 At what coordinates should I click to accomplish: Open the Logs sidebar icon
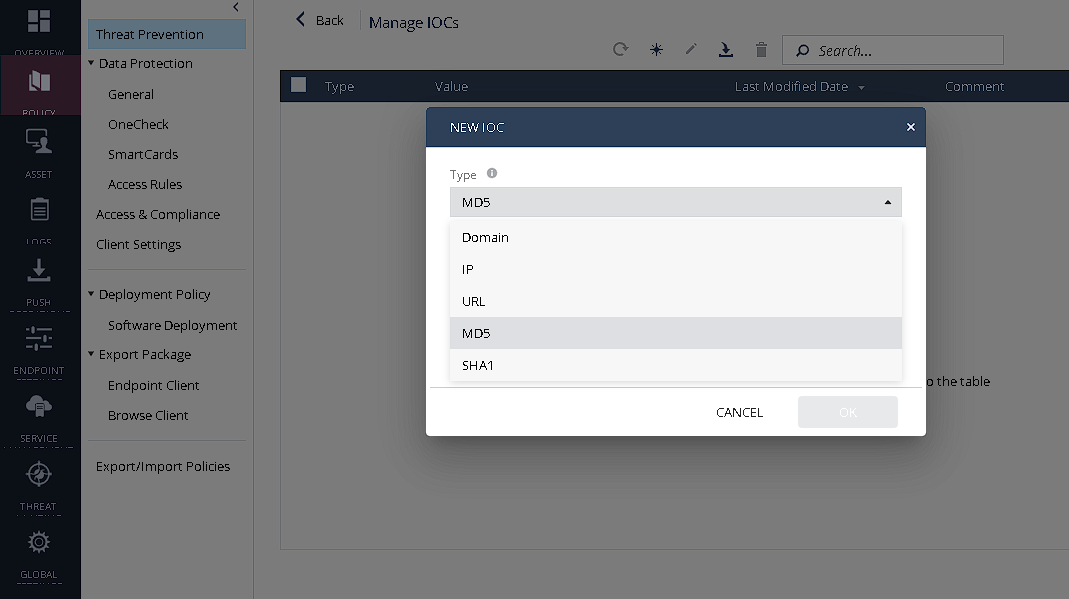click(x=39, y=209)
